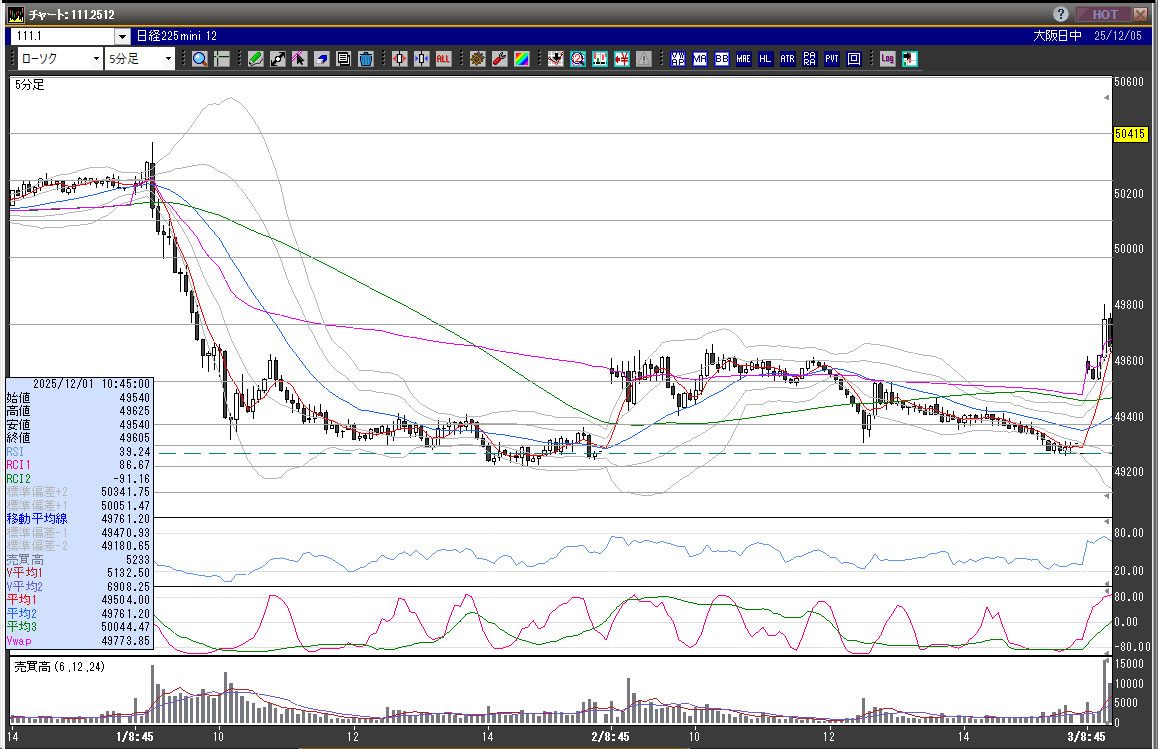The width and height of the screenshot is (1158, 749).
Task: Toggle the MA moving average indicator
Action: pyautogui.click(x=700, y=59)
